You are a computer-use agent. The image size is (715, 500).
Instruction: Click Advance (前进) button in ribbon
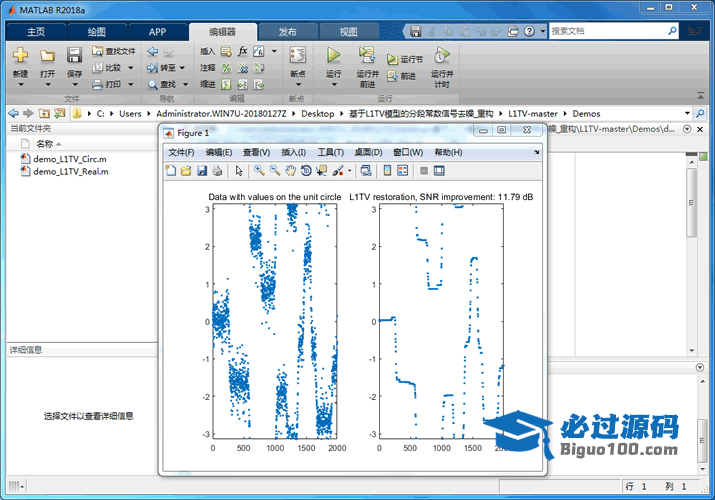pyautogui.click(x=402, y=76)
